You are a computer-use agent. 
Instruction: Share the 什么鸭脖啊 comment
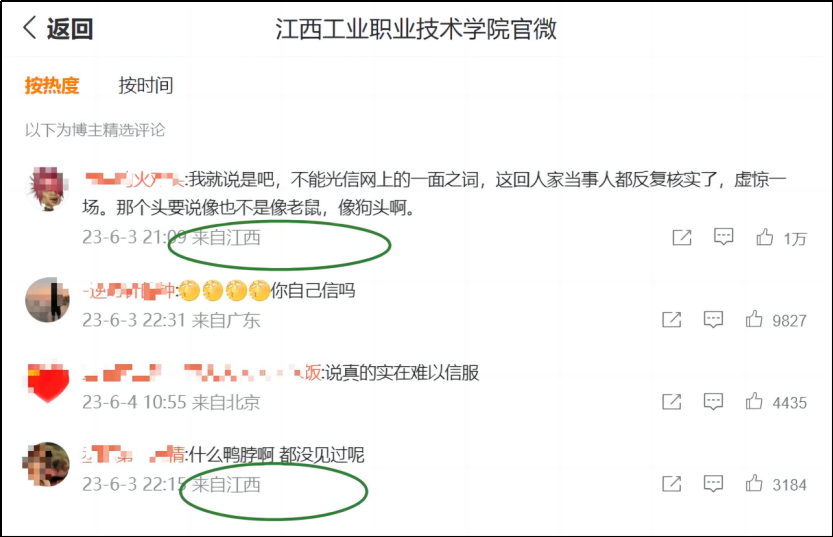[672, 483]
